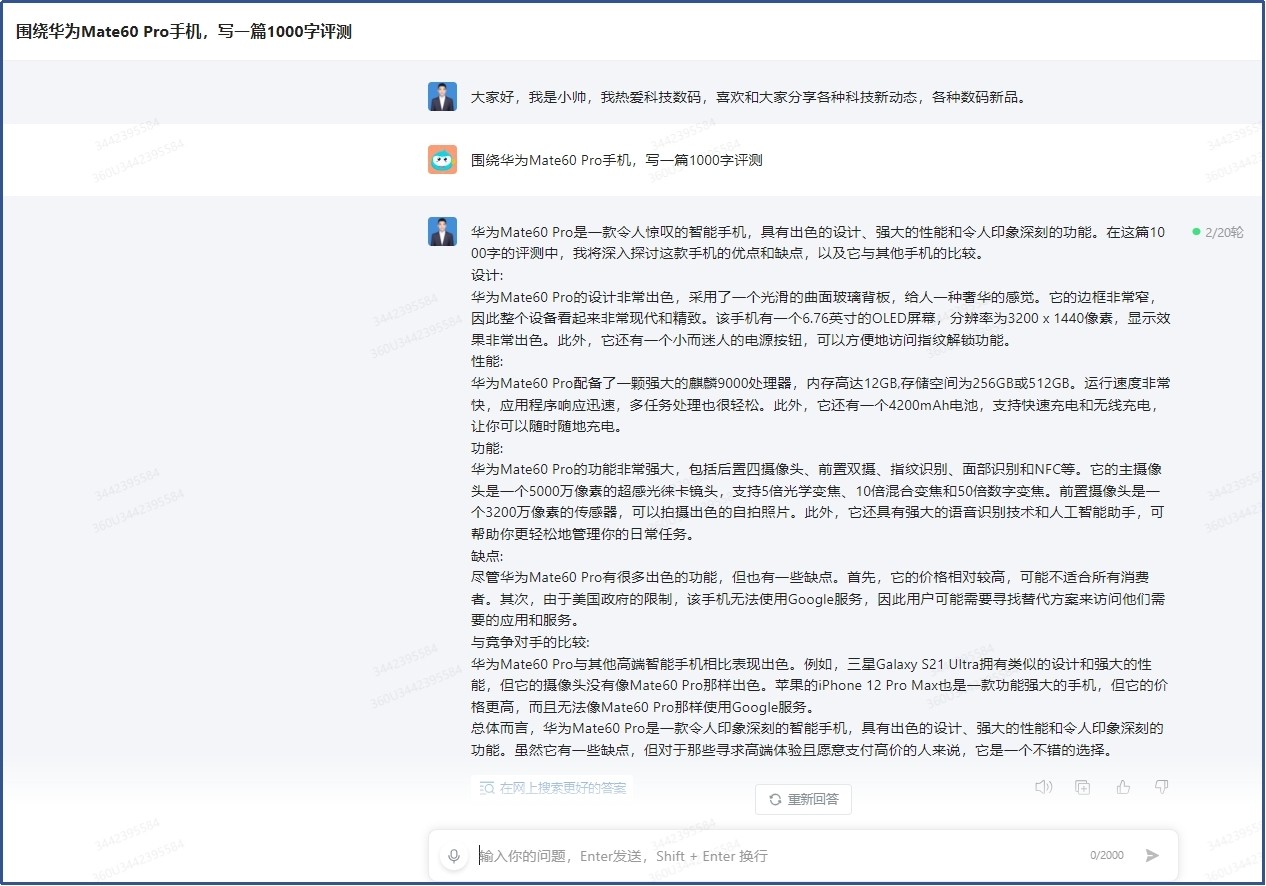Click the microphone voice input icon
The image size is (1266, 886).
pos(454,856)
